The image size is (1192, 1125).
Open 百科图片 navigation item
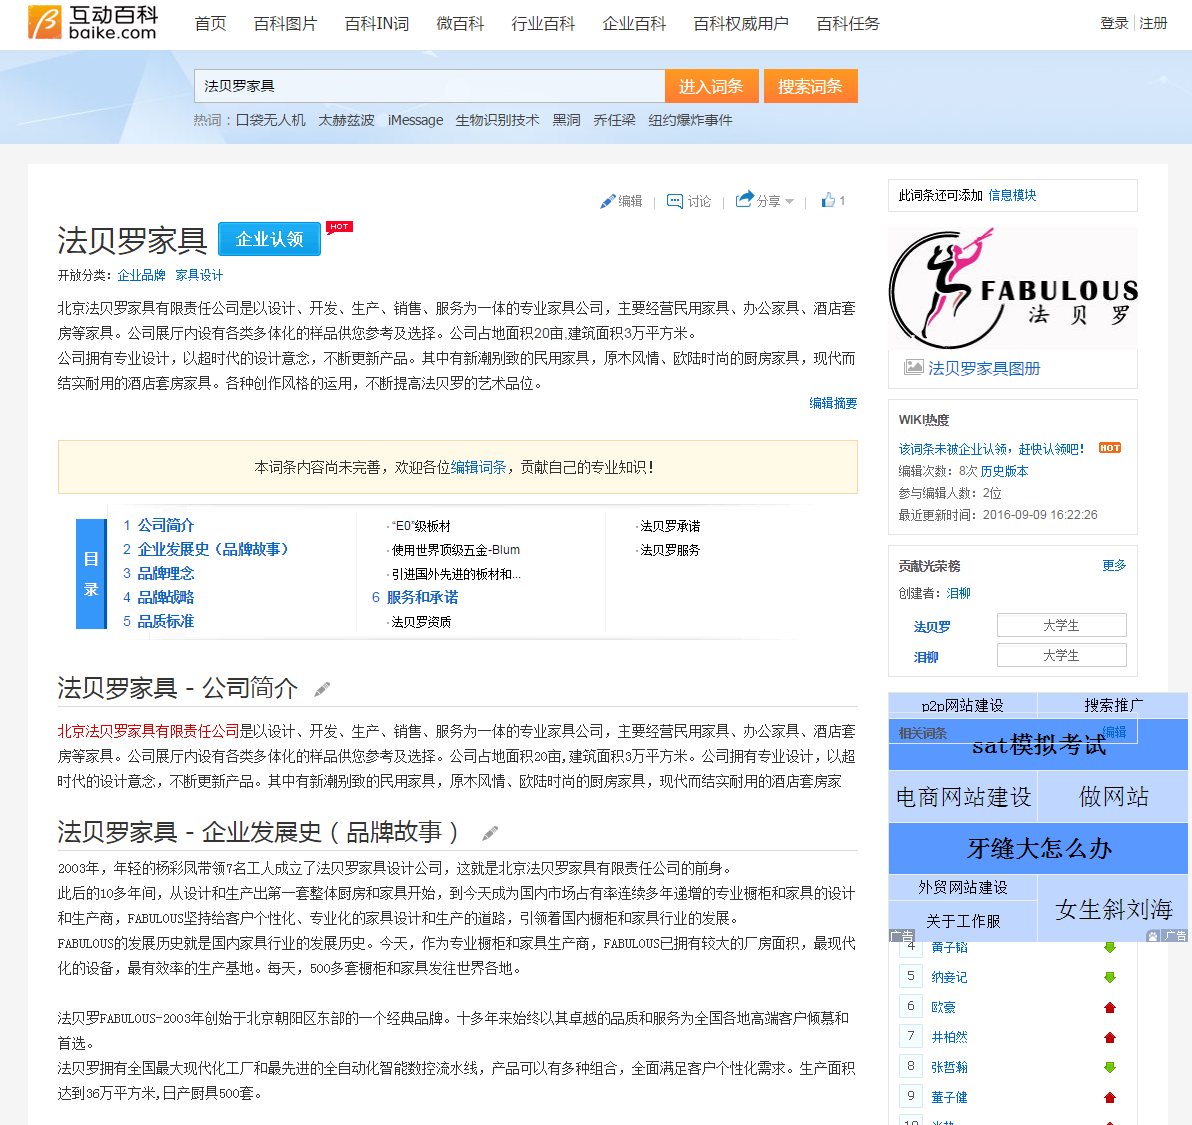[285, 24]
